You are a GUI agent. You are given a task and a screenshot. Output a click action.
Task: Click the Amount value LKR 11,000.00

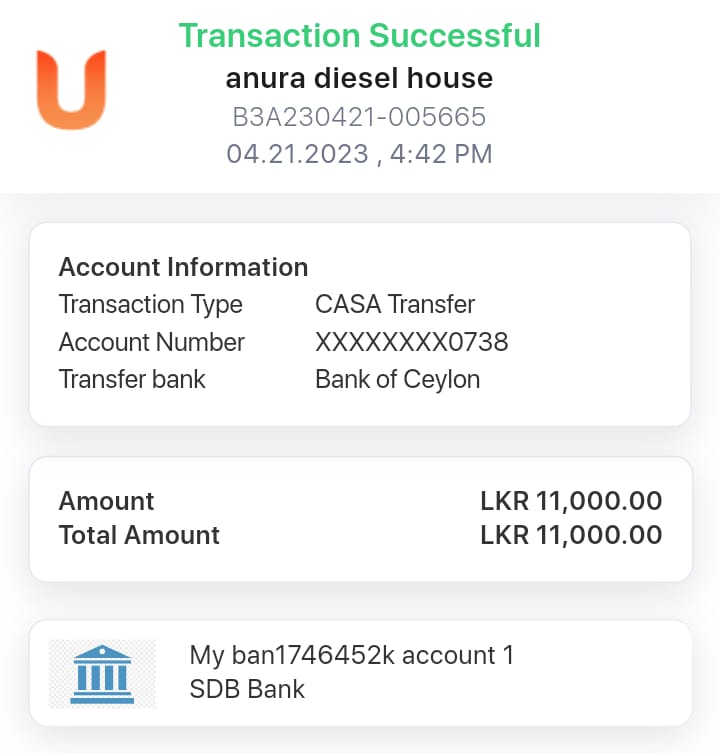571,501
